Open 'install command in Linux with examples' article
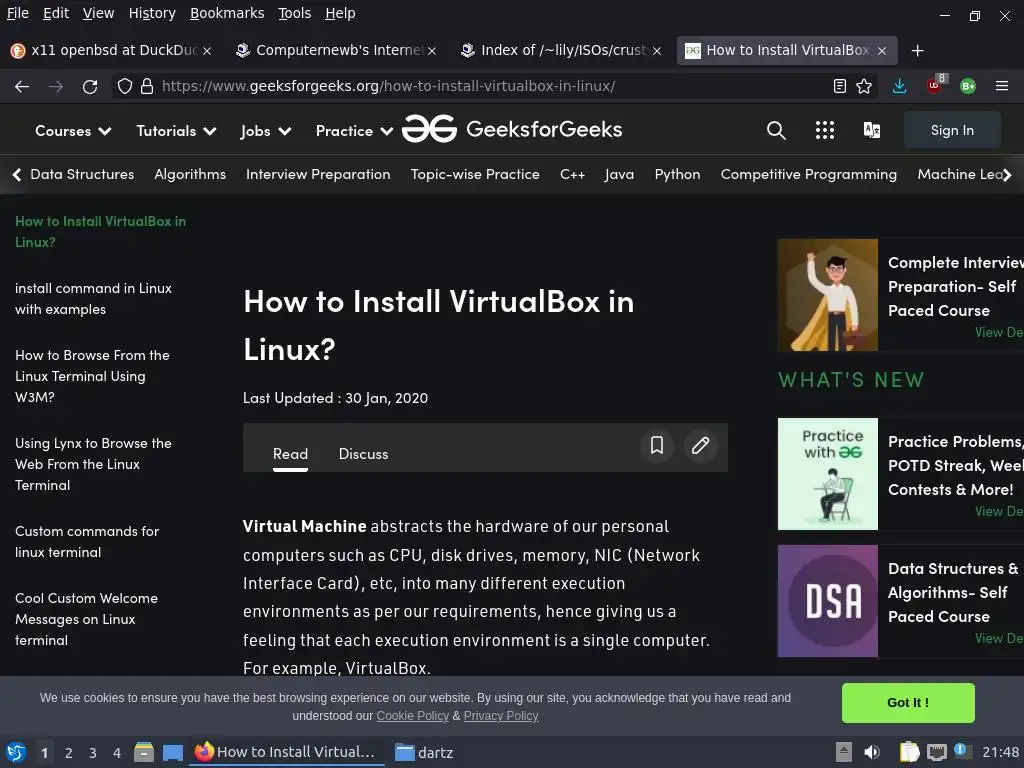Viewport: 1024px width, 768px height. (93, 298)
